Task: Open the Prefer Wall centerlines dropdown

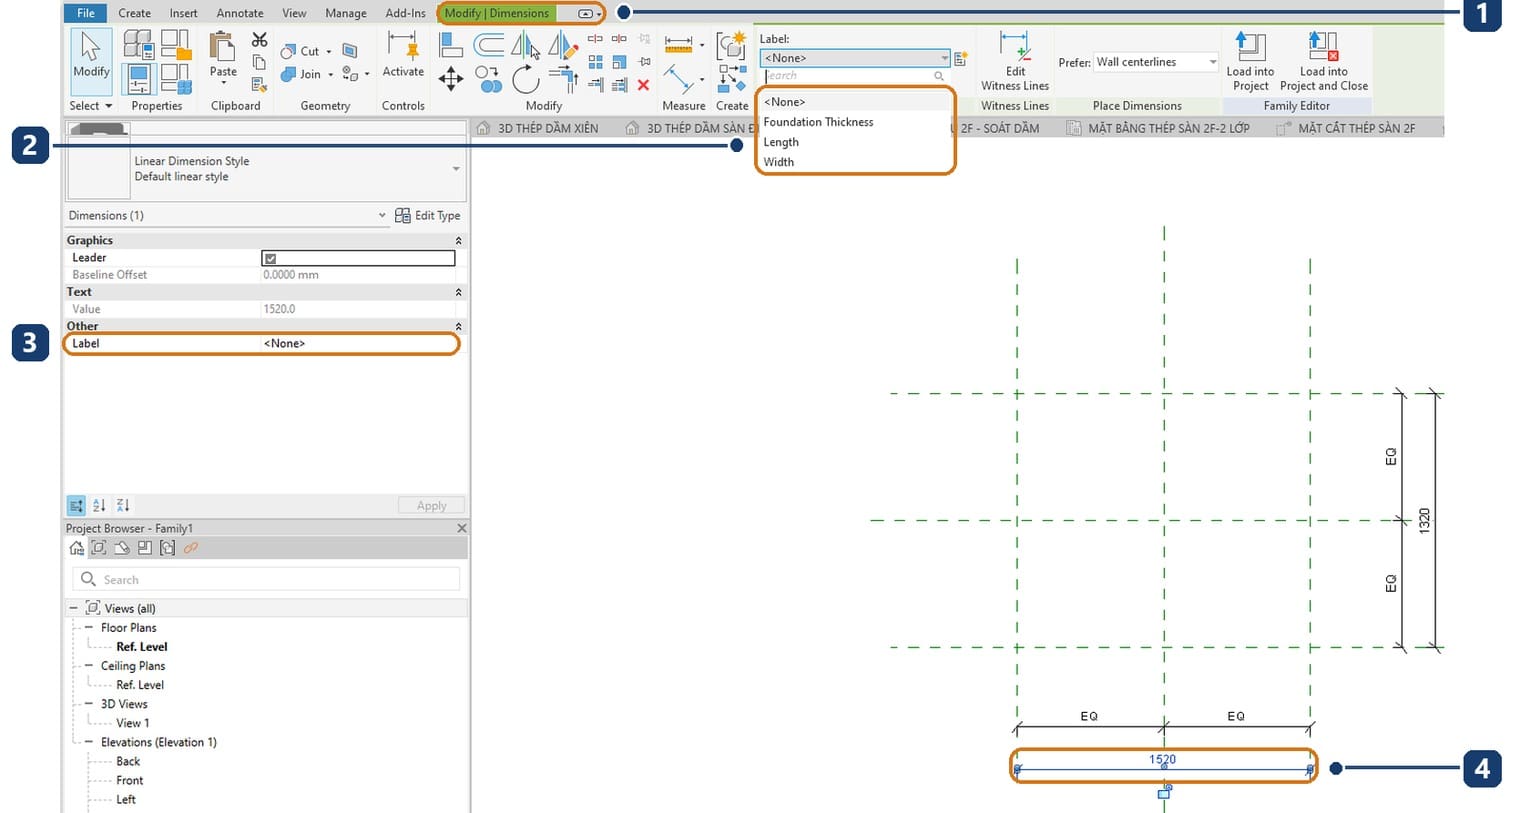Action: click(x=1156, y=62)
